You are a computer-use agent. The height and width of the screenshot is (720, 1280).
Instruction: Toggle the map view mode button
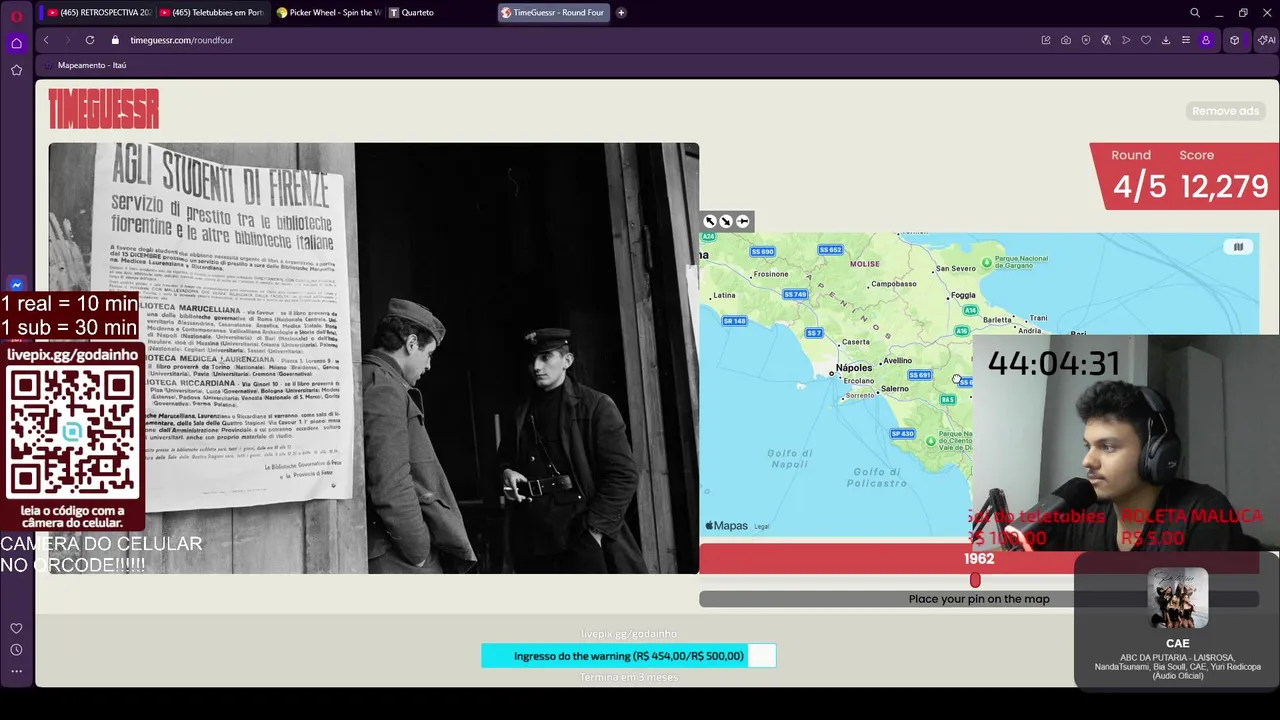(1238, 247)
